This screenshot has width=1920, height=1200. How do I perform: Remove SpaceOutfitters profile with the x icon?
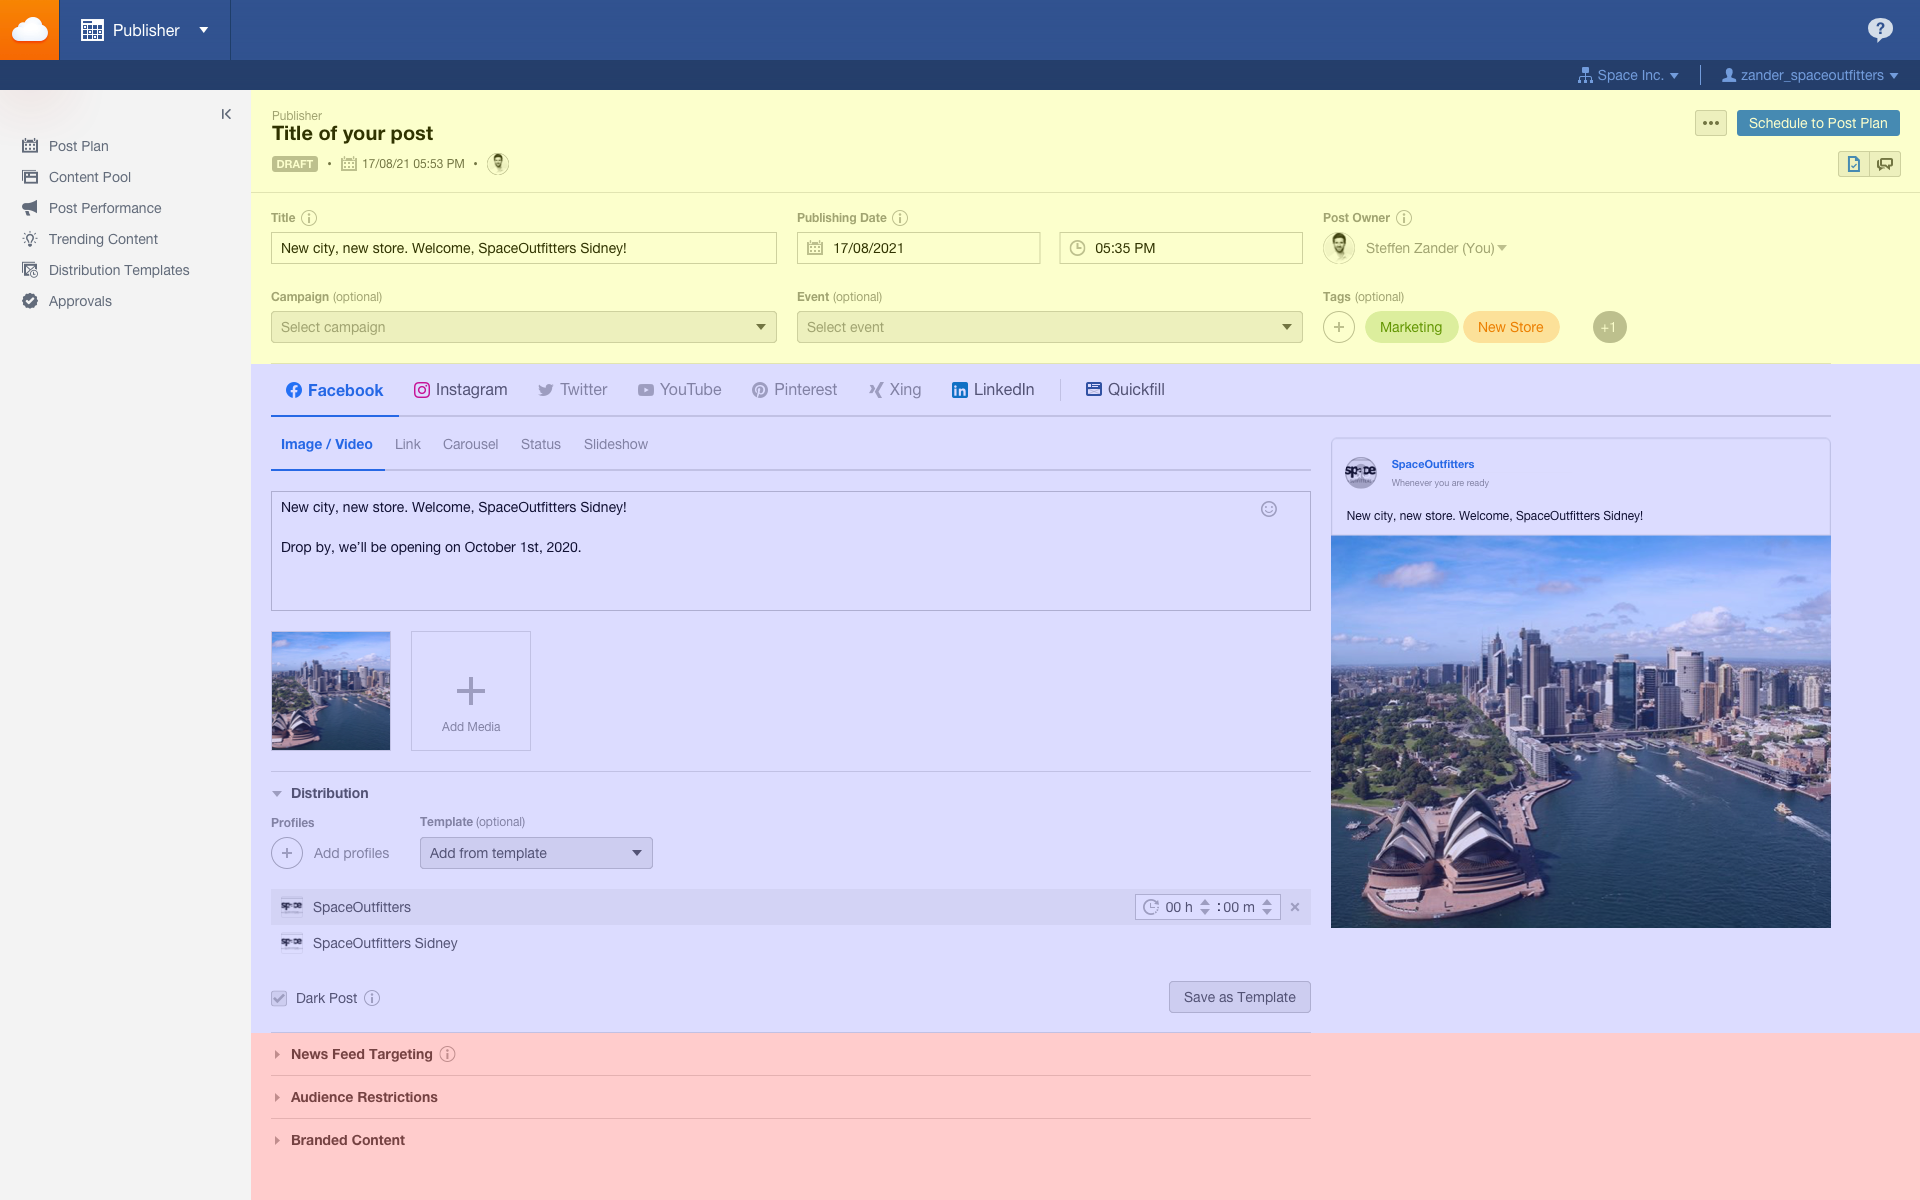tap(1295, 907)
